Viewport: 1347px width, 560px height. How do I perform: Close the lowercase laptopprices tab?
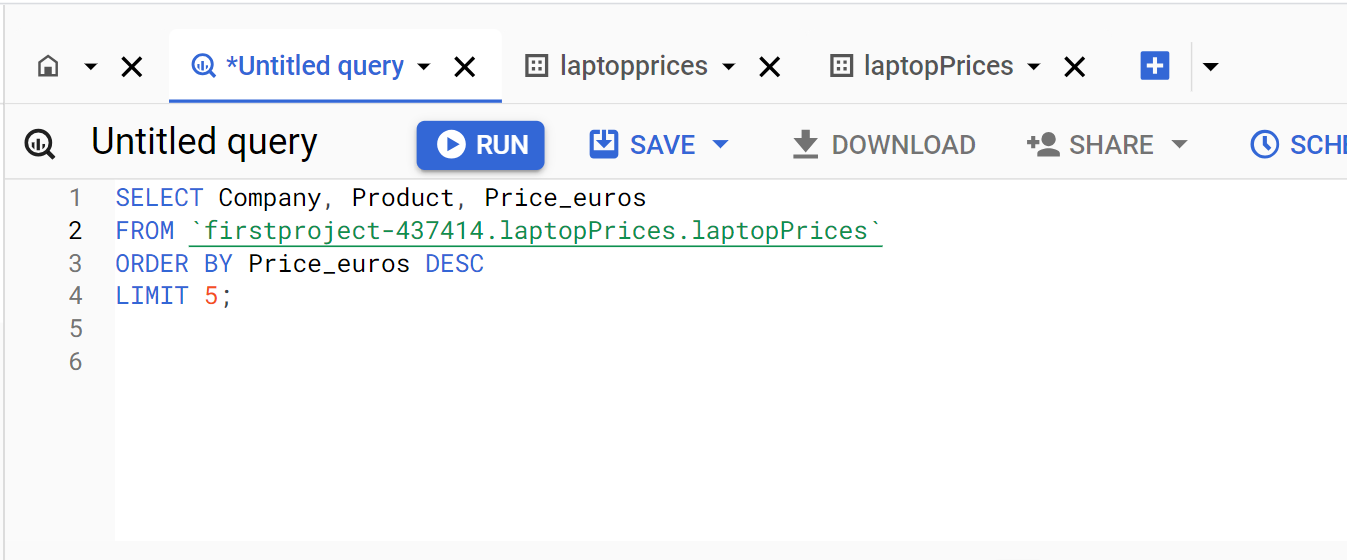(x=770, y=67)
